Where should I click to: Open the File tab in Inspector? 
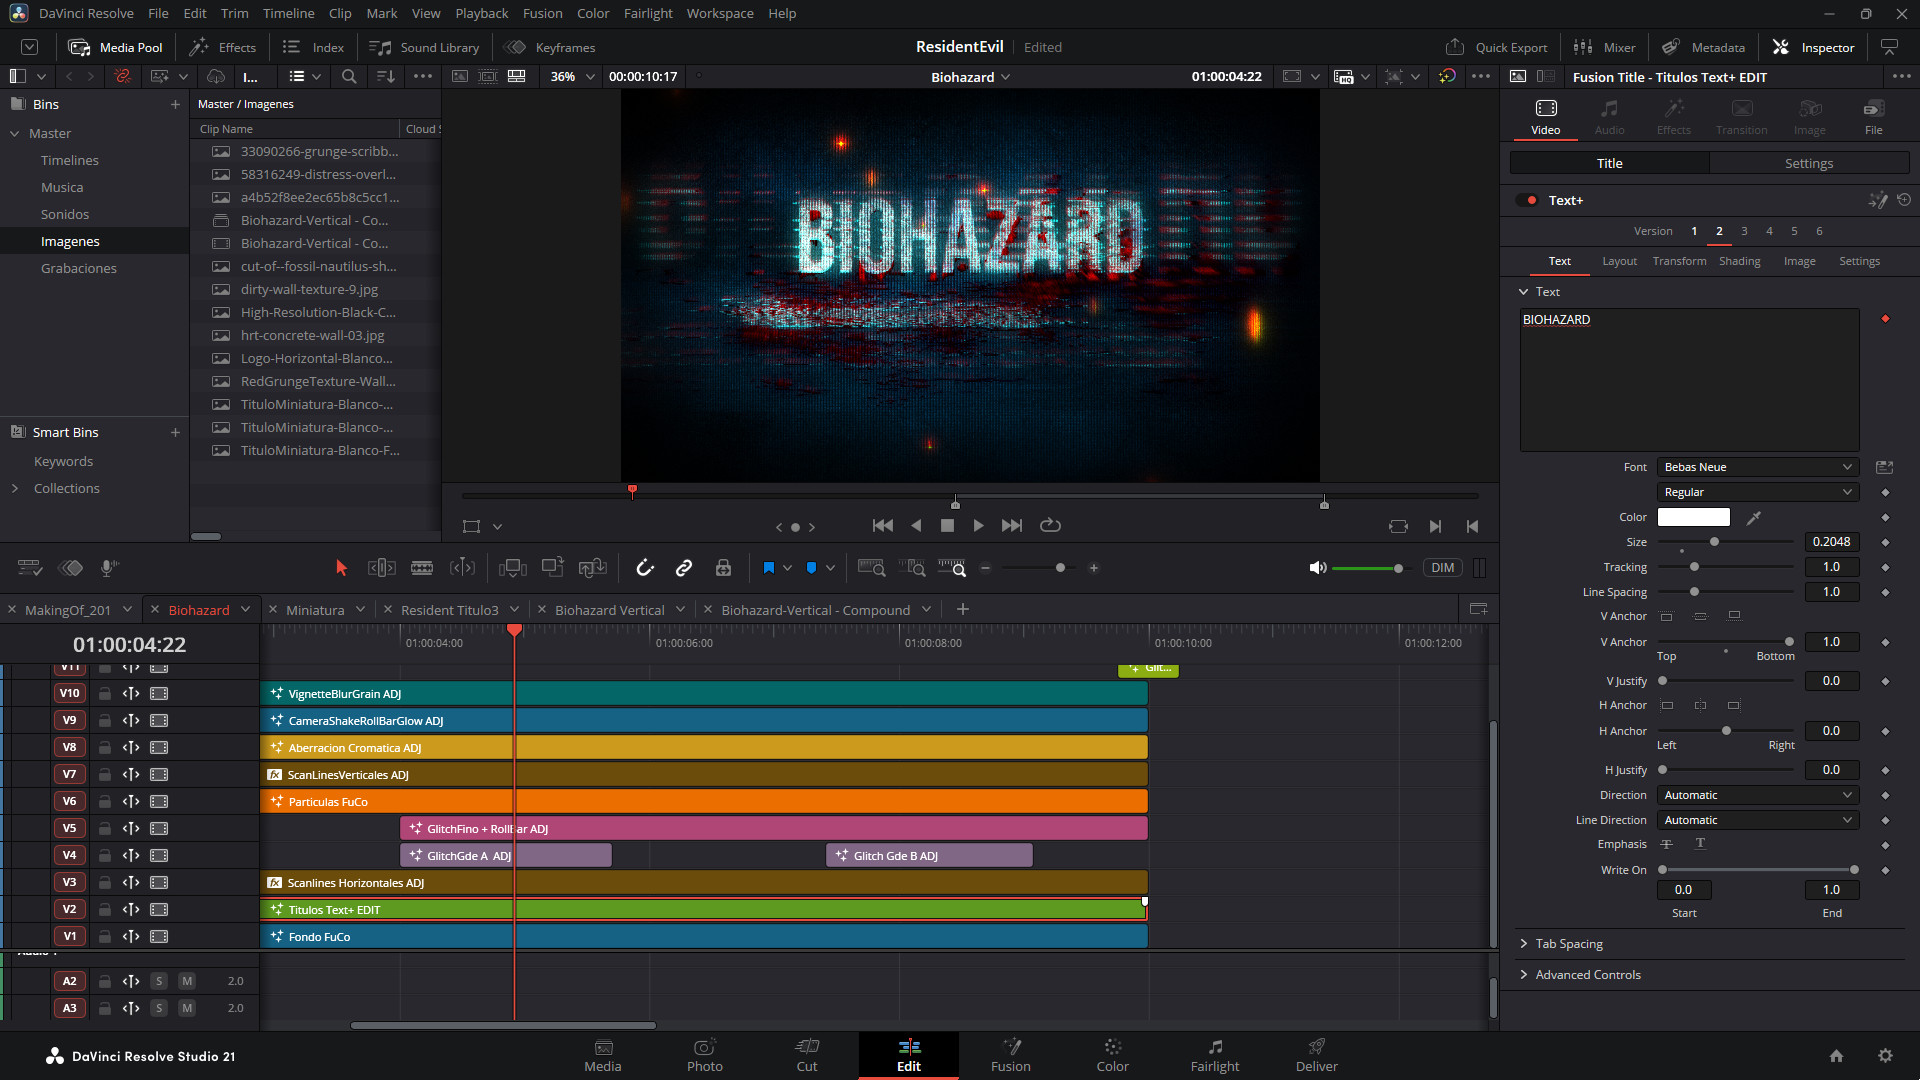tap(1873, 117)
